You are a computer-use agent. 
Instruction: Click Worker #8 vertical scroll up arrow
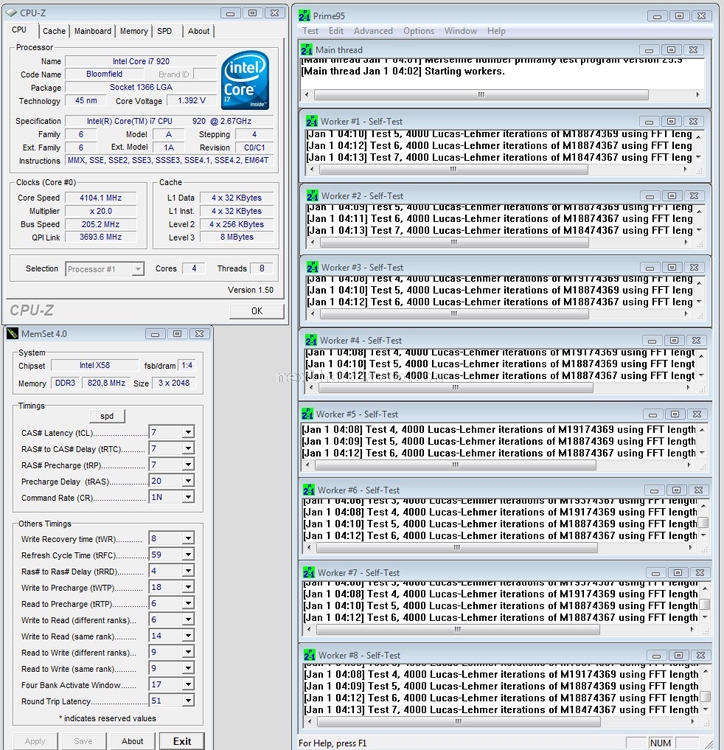click(x=705, y=672)
